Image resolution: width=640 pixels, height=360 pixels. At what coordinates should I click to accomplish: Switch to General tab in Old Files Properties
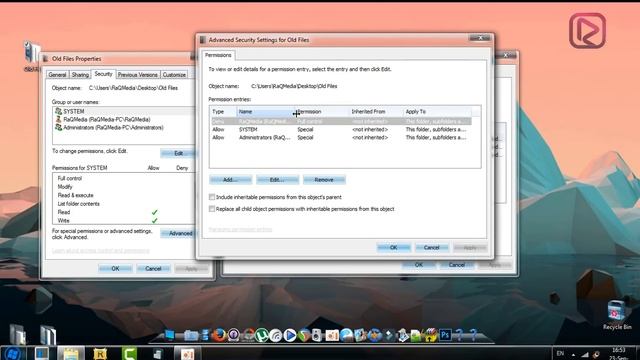pos(57,75)
